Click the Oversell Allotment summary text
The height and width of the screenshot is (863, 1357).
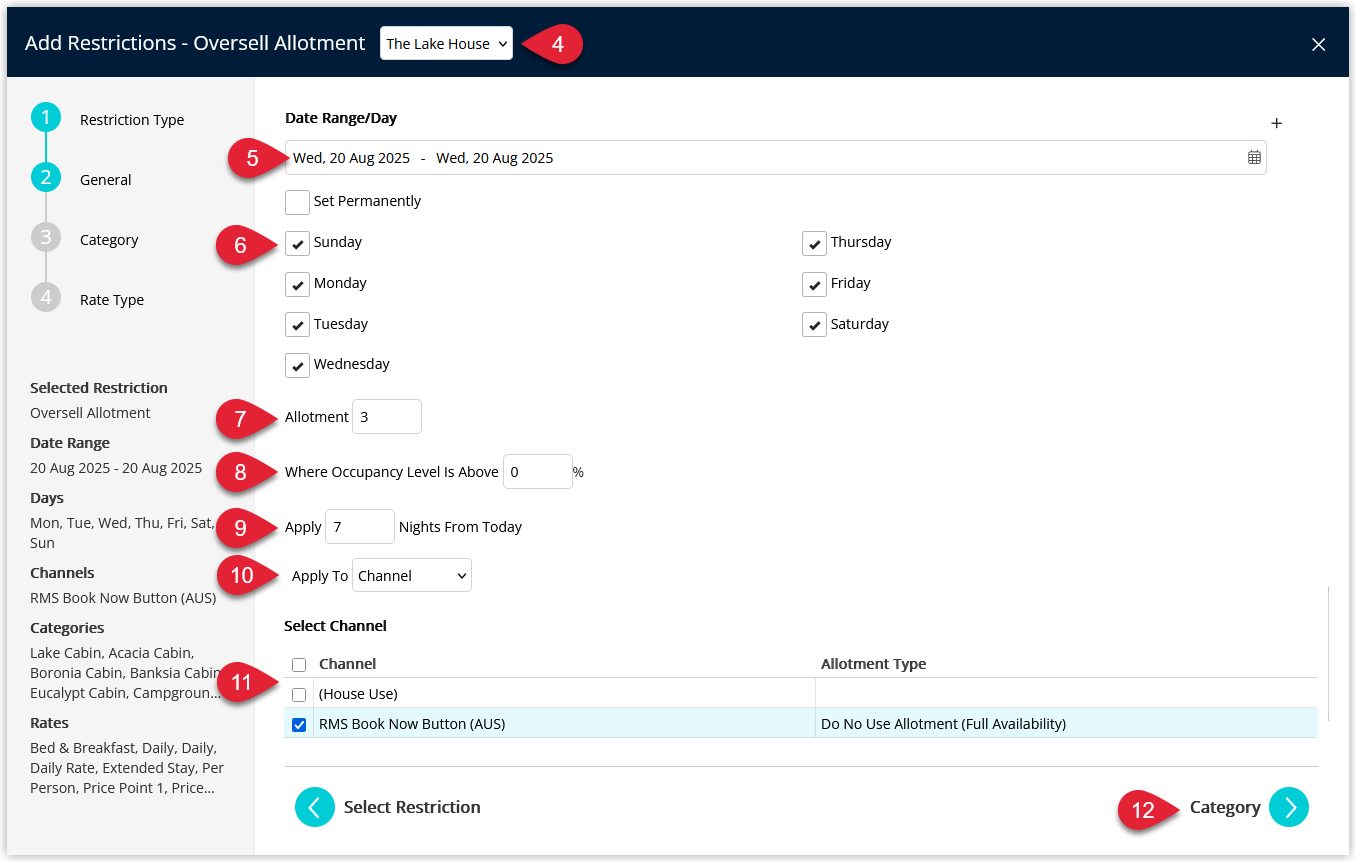[x=90, y=413]
